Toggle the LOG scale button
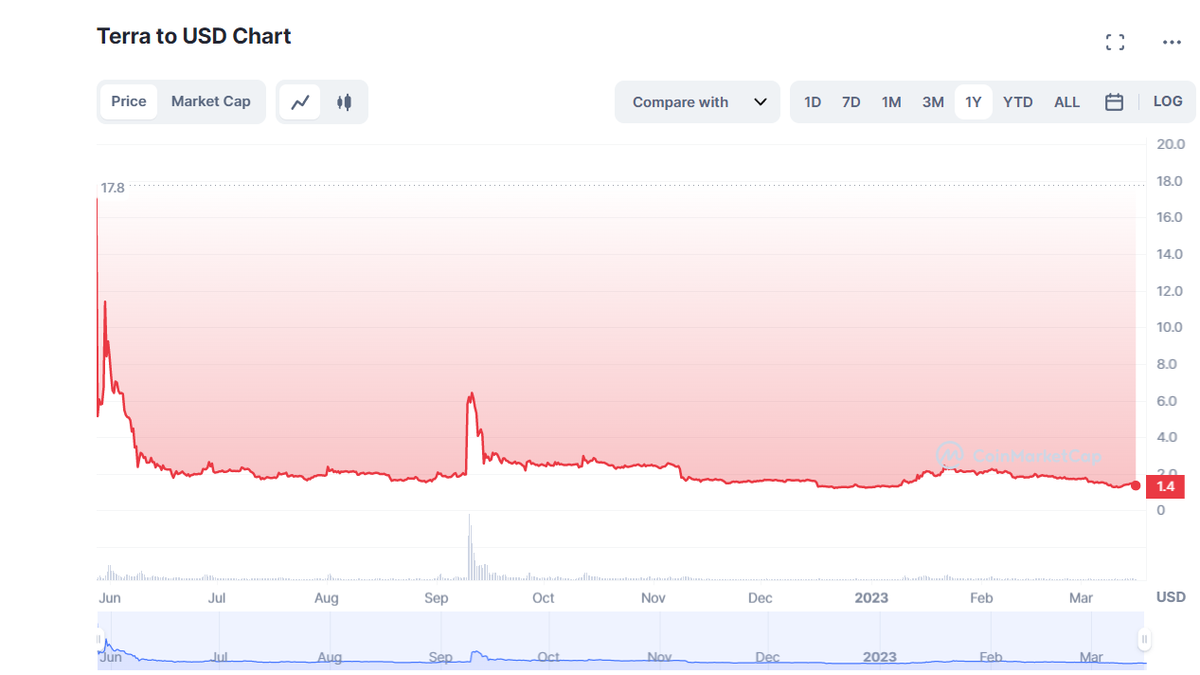Image resolution: width=1200 pixels, height=675 pixels. 1168,101
